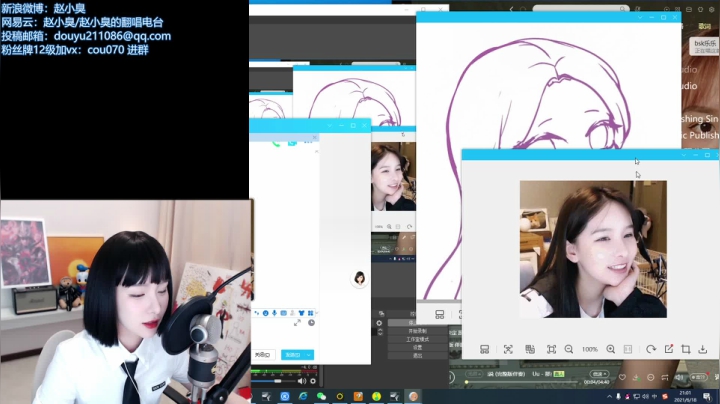The height and width of the screenshot is (404, 720).
Task: Open the four-squares apps icon in chat toolbar
Action: point(310,313)
